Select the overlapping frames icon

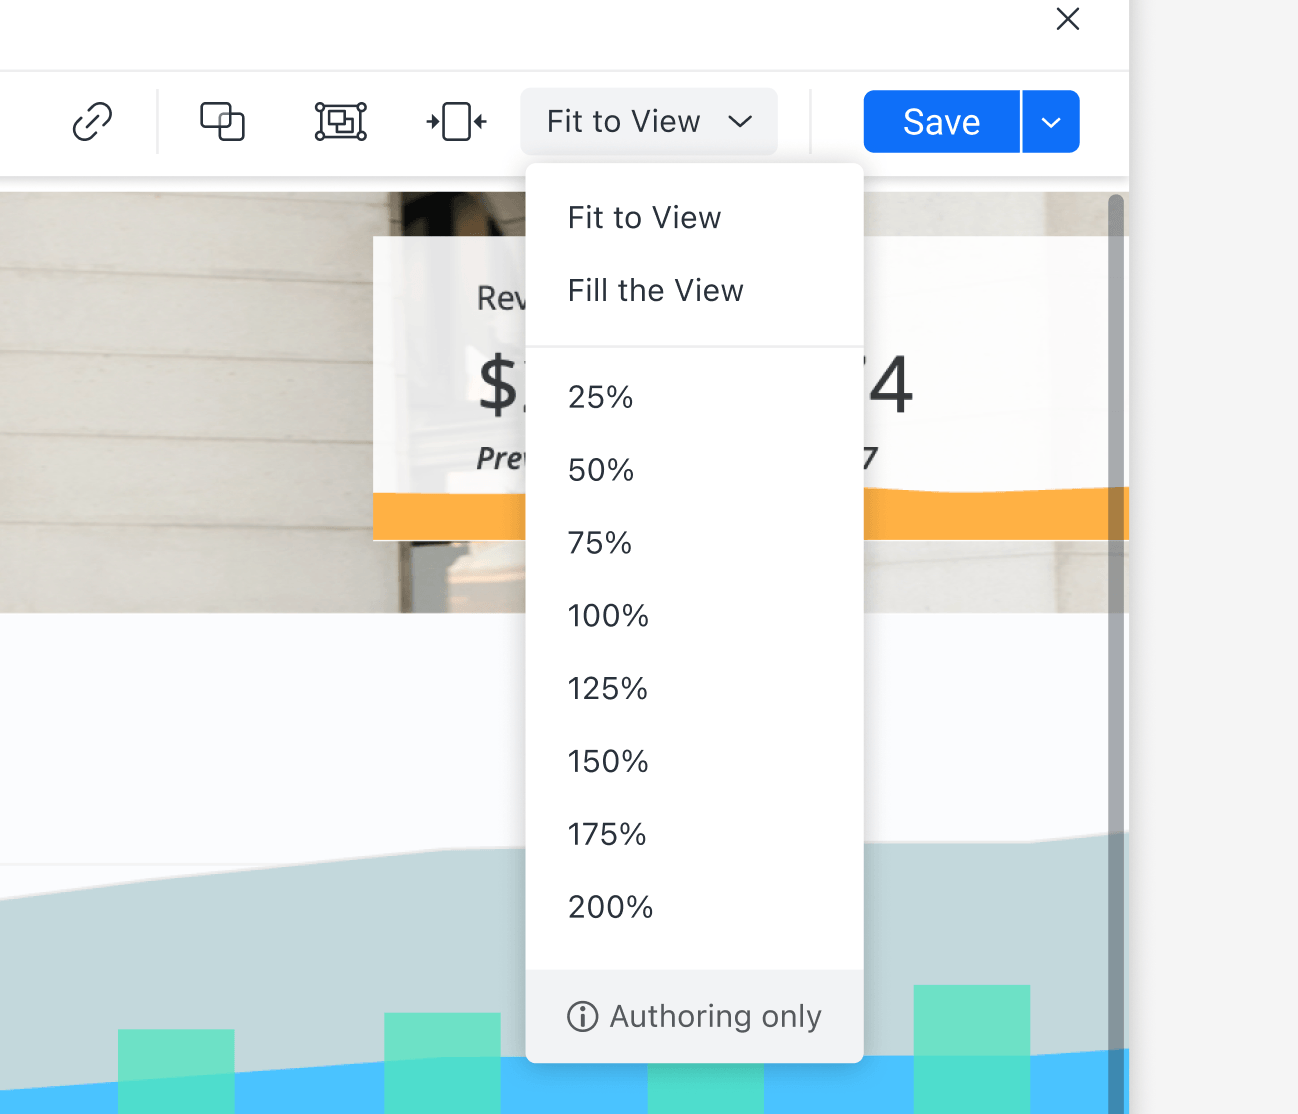[222, 121]
